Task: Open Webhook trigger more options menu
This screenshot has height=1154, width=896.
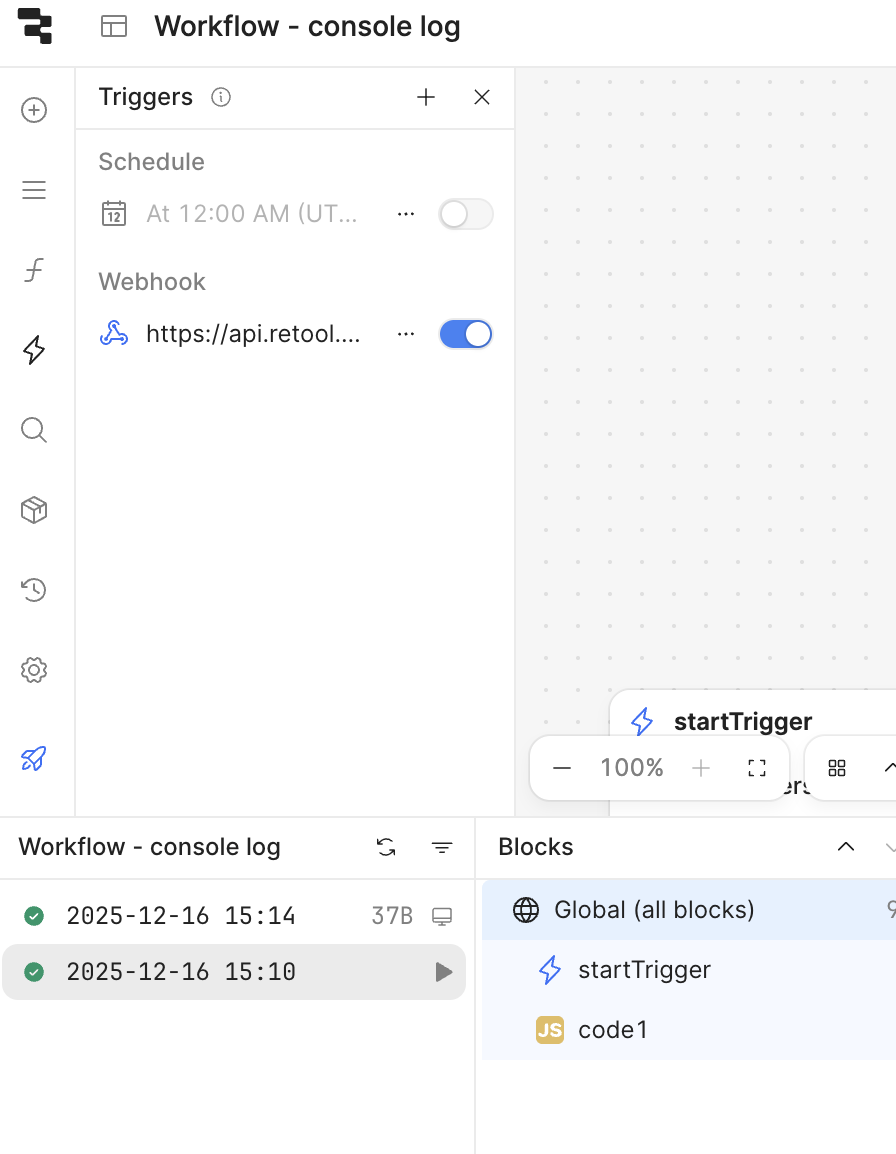Action: click(406, 334)
